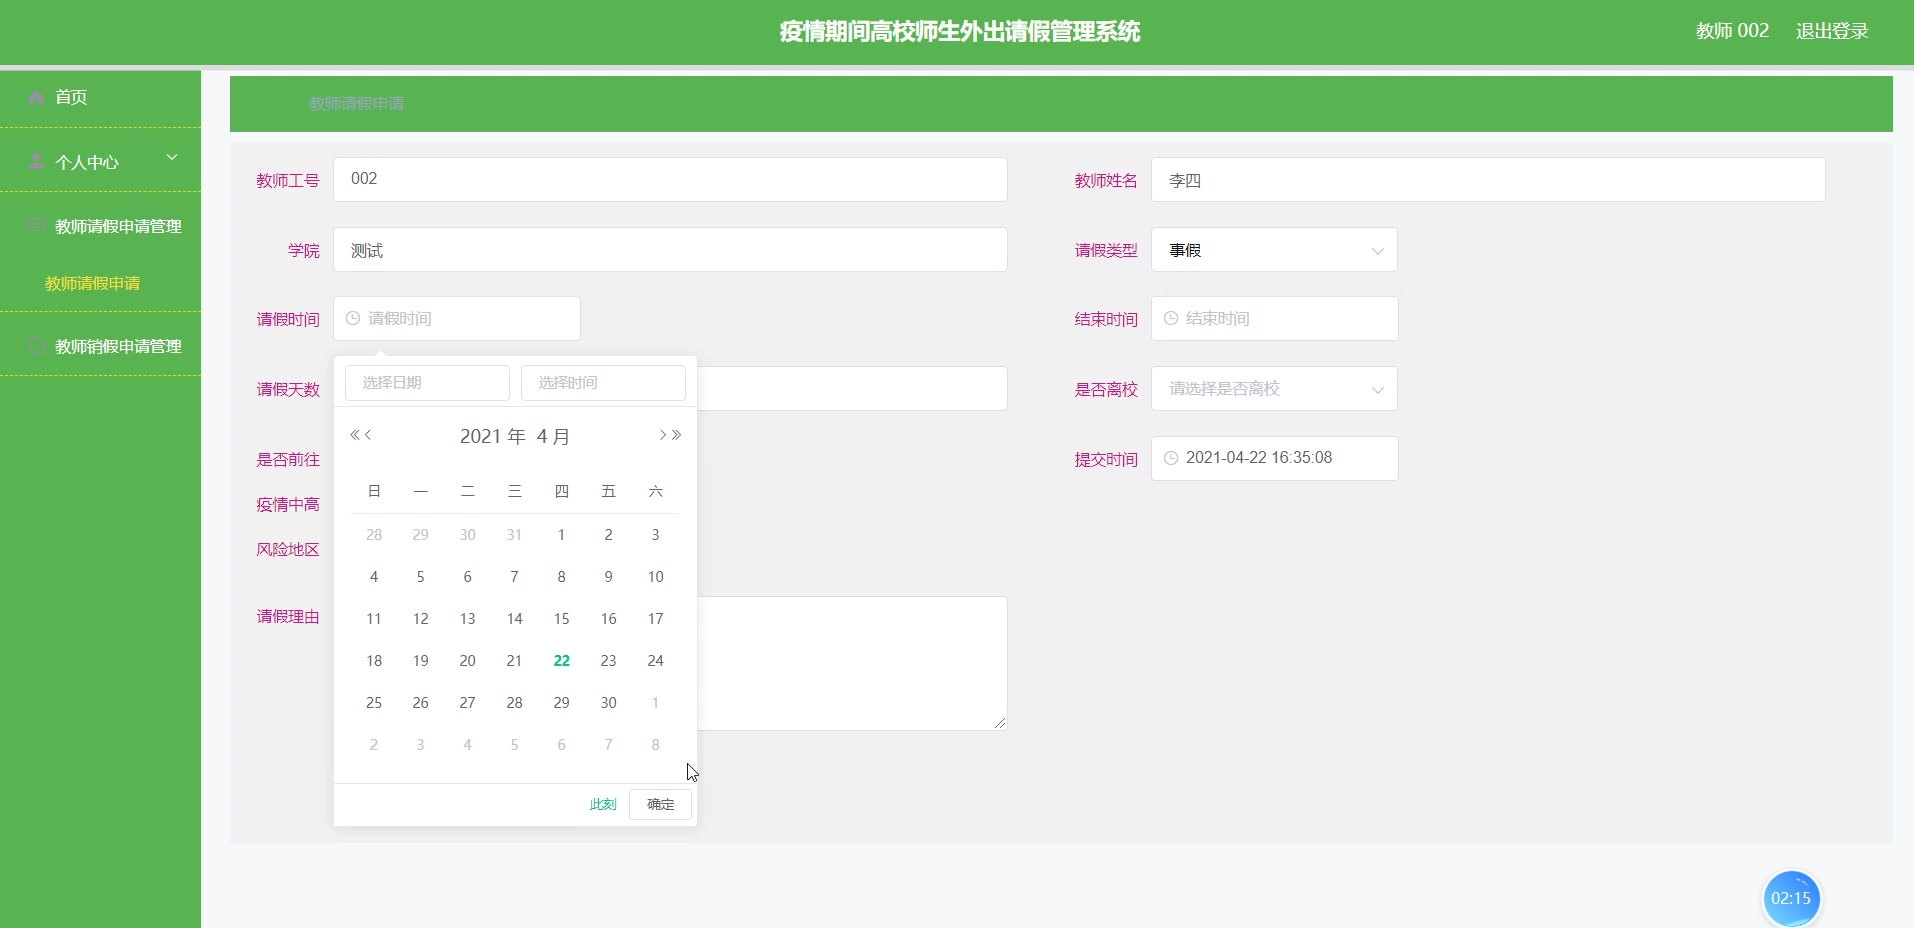Select date 13 in the calendar
This screenshot has width=1914, height=928.
tap(467, 619)
